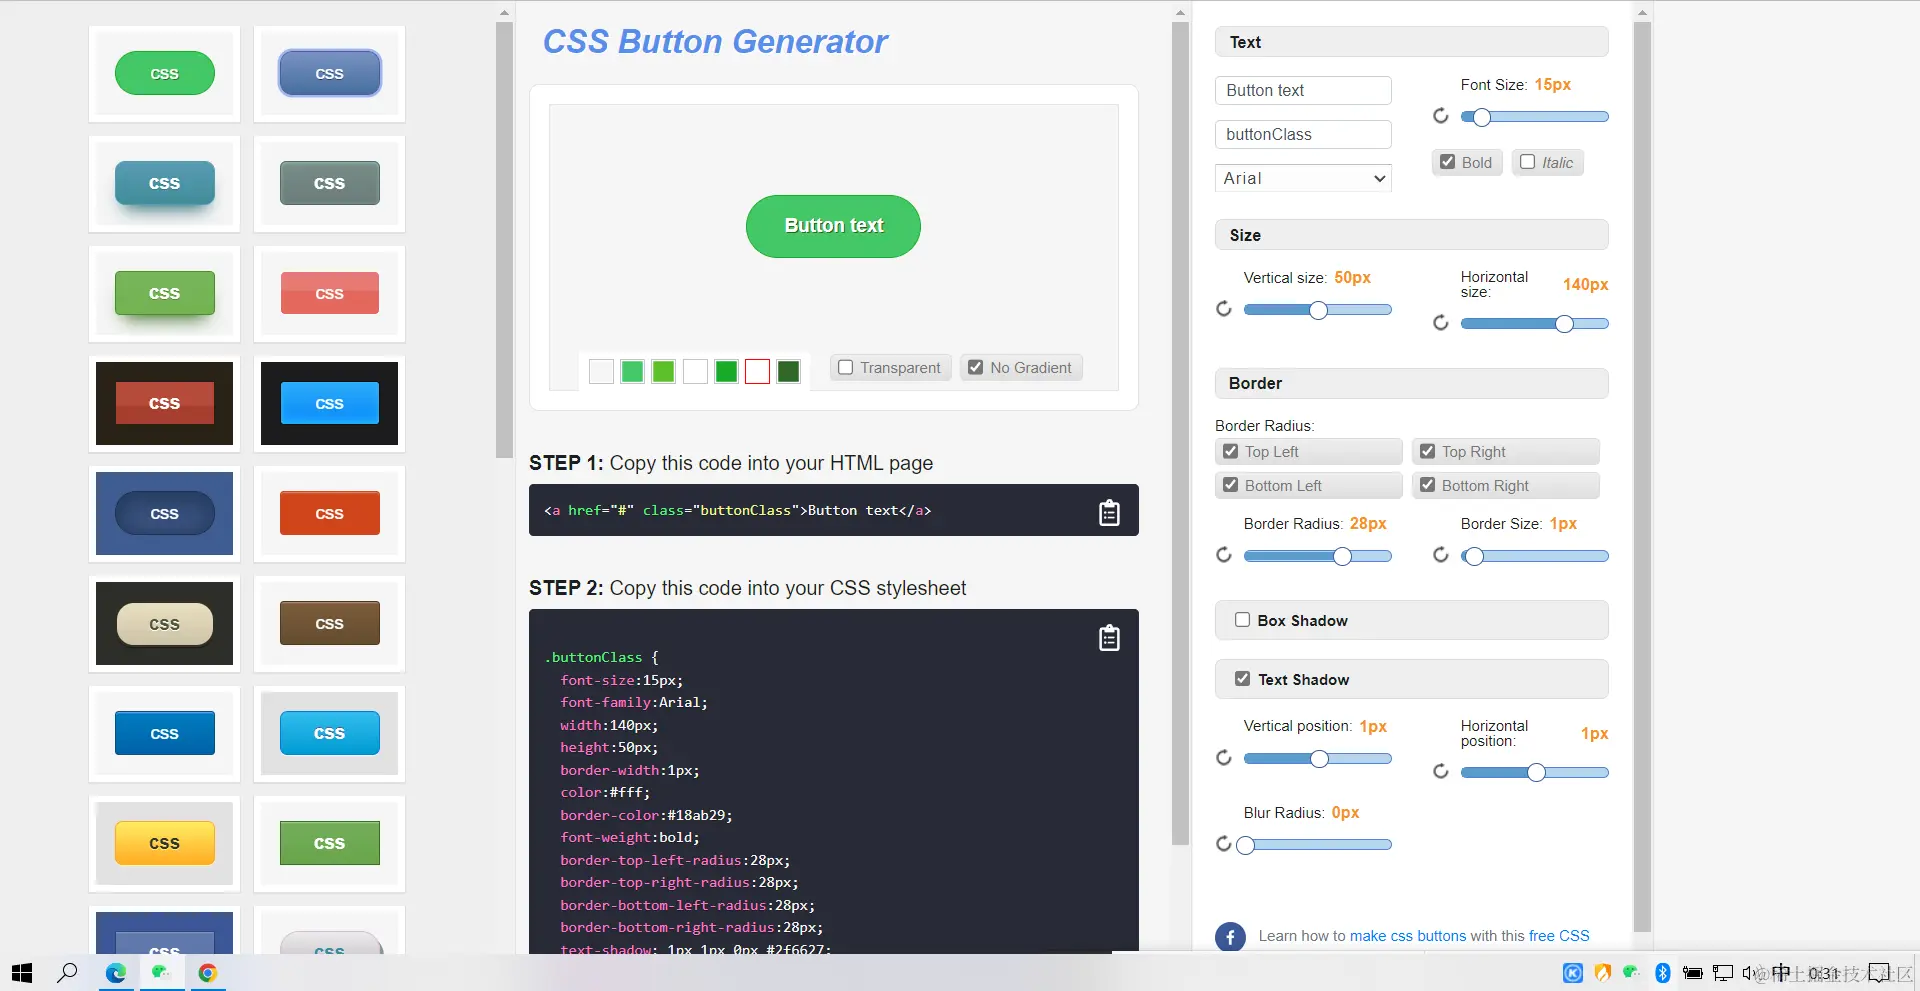Open the Arial font family dropdown
The width and height of the screenshot is (1920, 991).
coord(1303,178)
